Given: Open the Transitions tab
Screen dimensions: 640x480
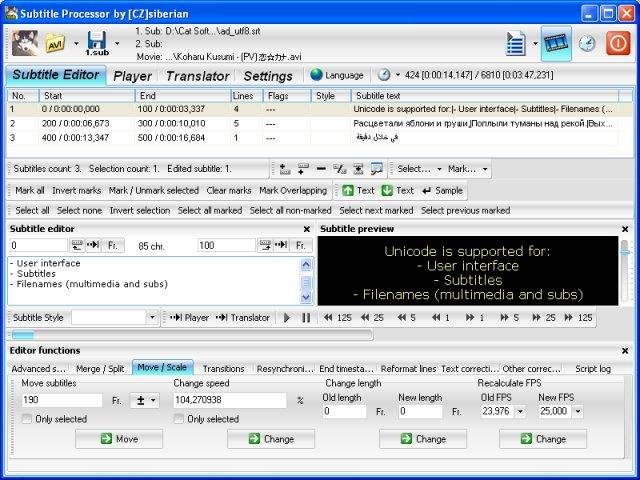Looking at the screenshot, I should point(224,369).
